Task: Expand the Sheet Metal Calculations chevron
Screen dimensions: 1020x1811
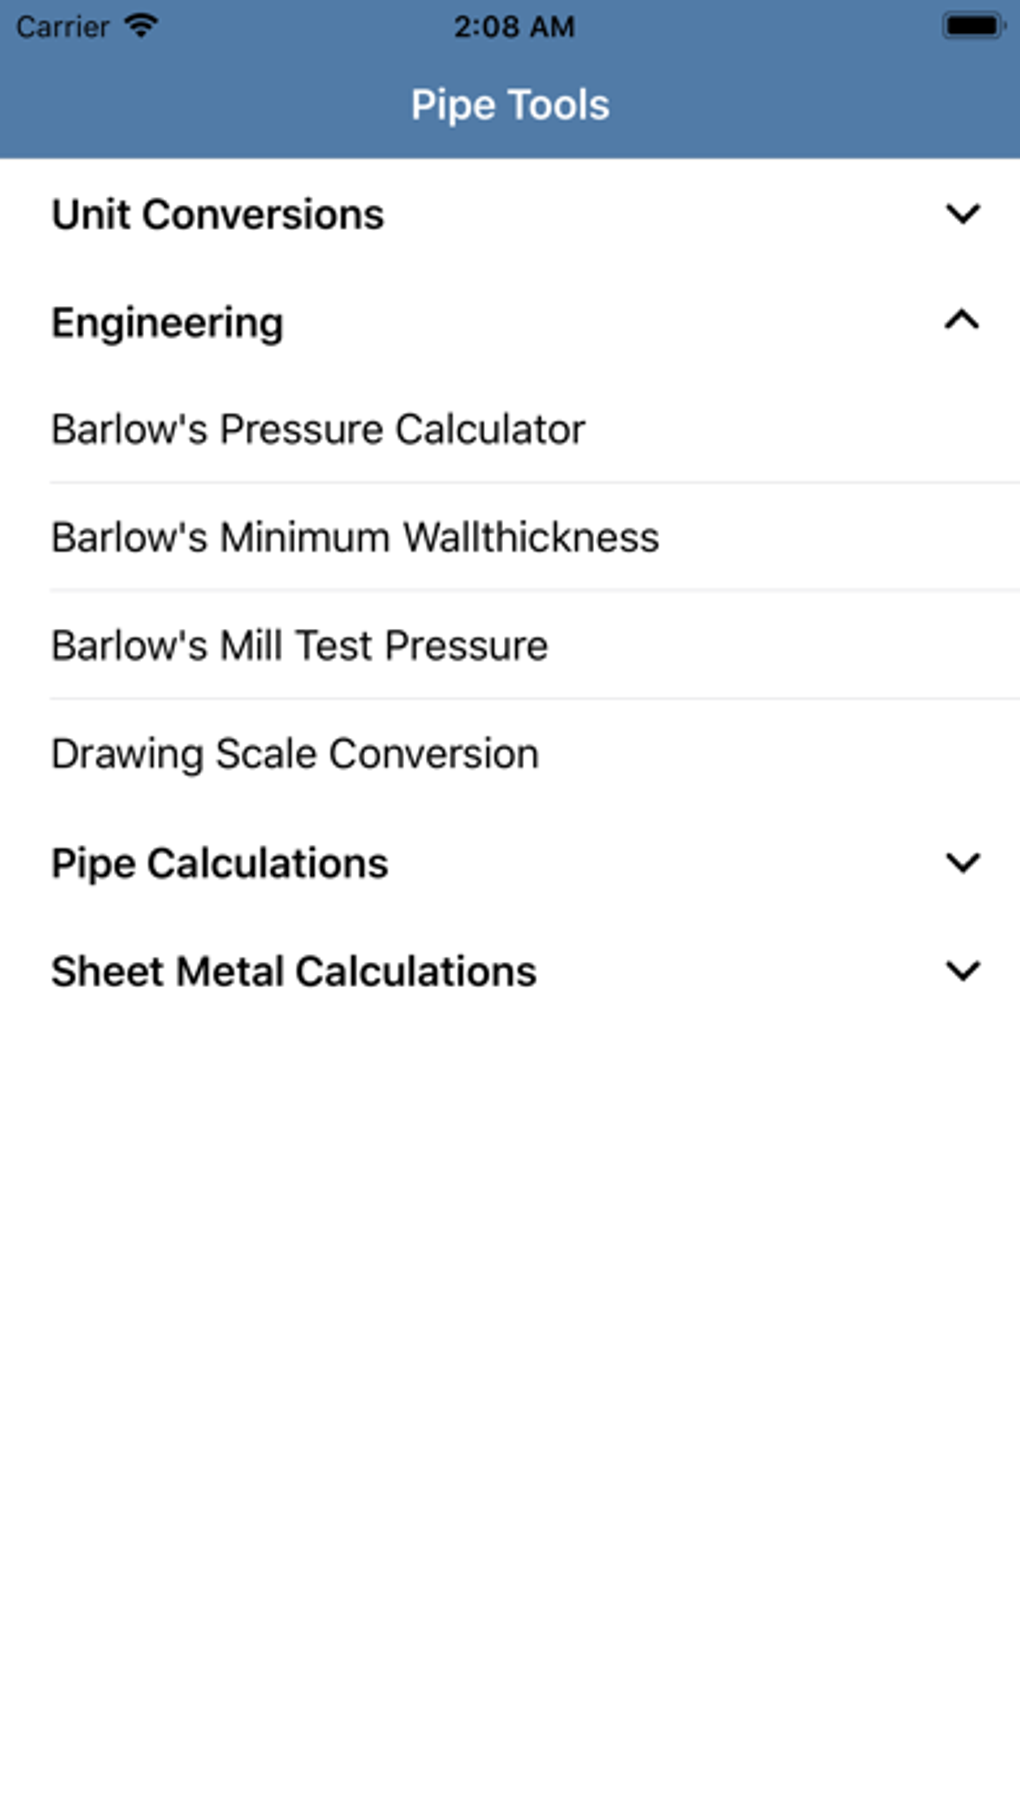Action: pyautogui.click(x=962, y=971)
